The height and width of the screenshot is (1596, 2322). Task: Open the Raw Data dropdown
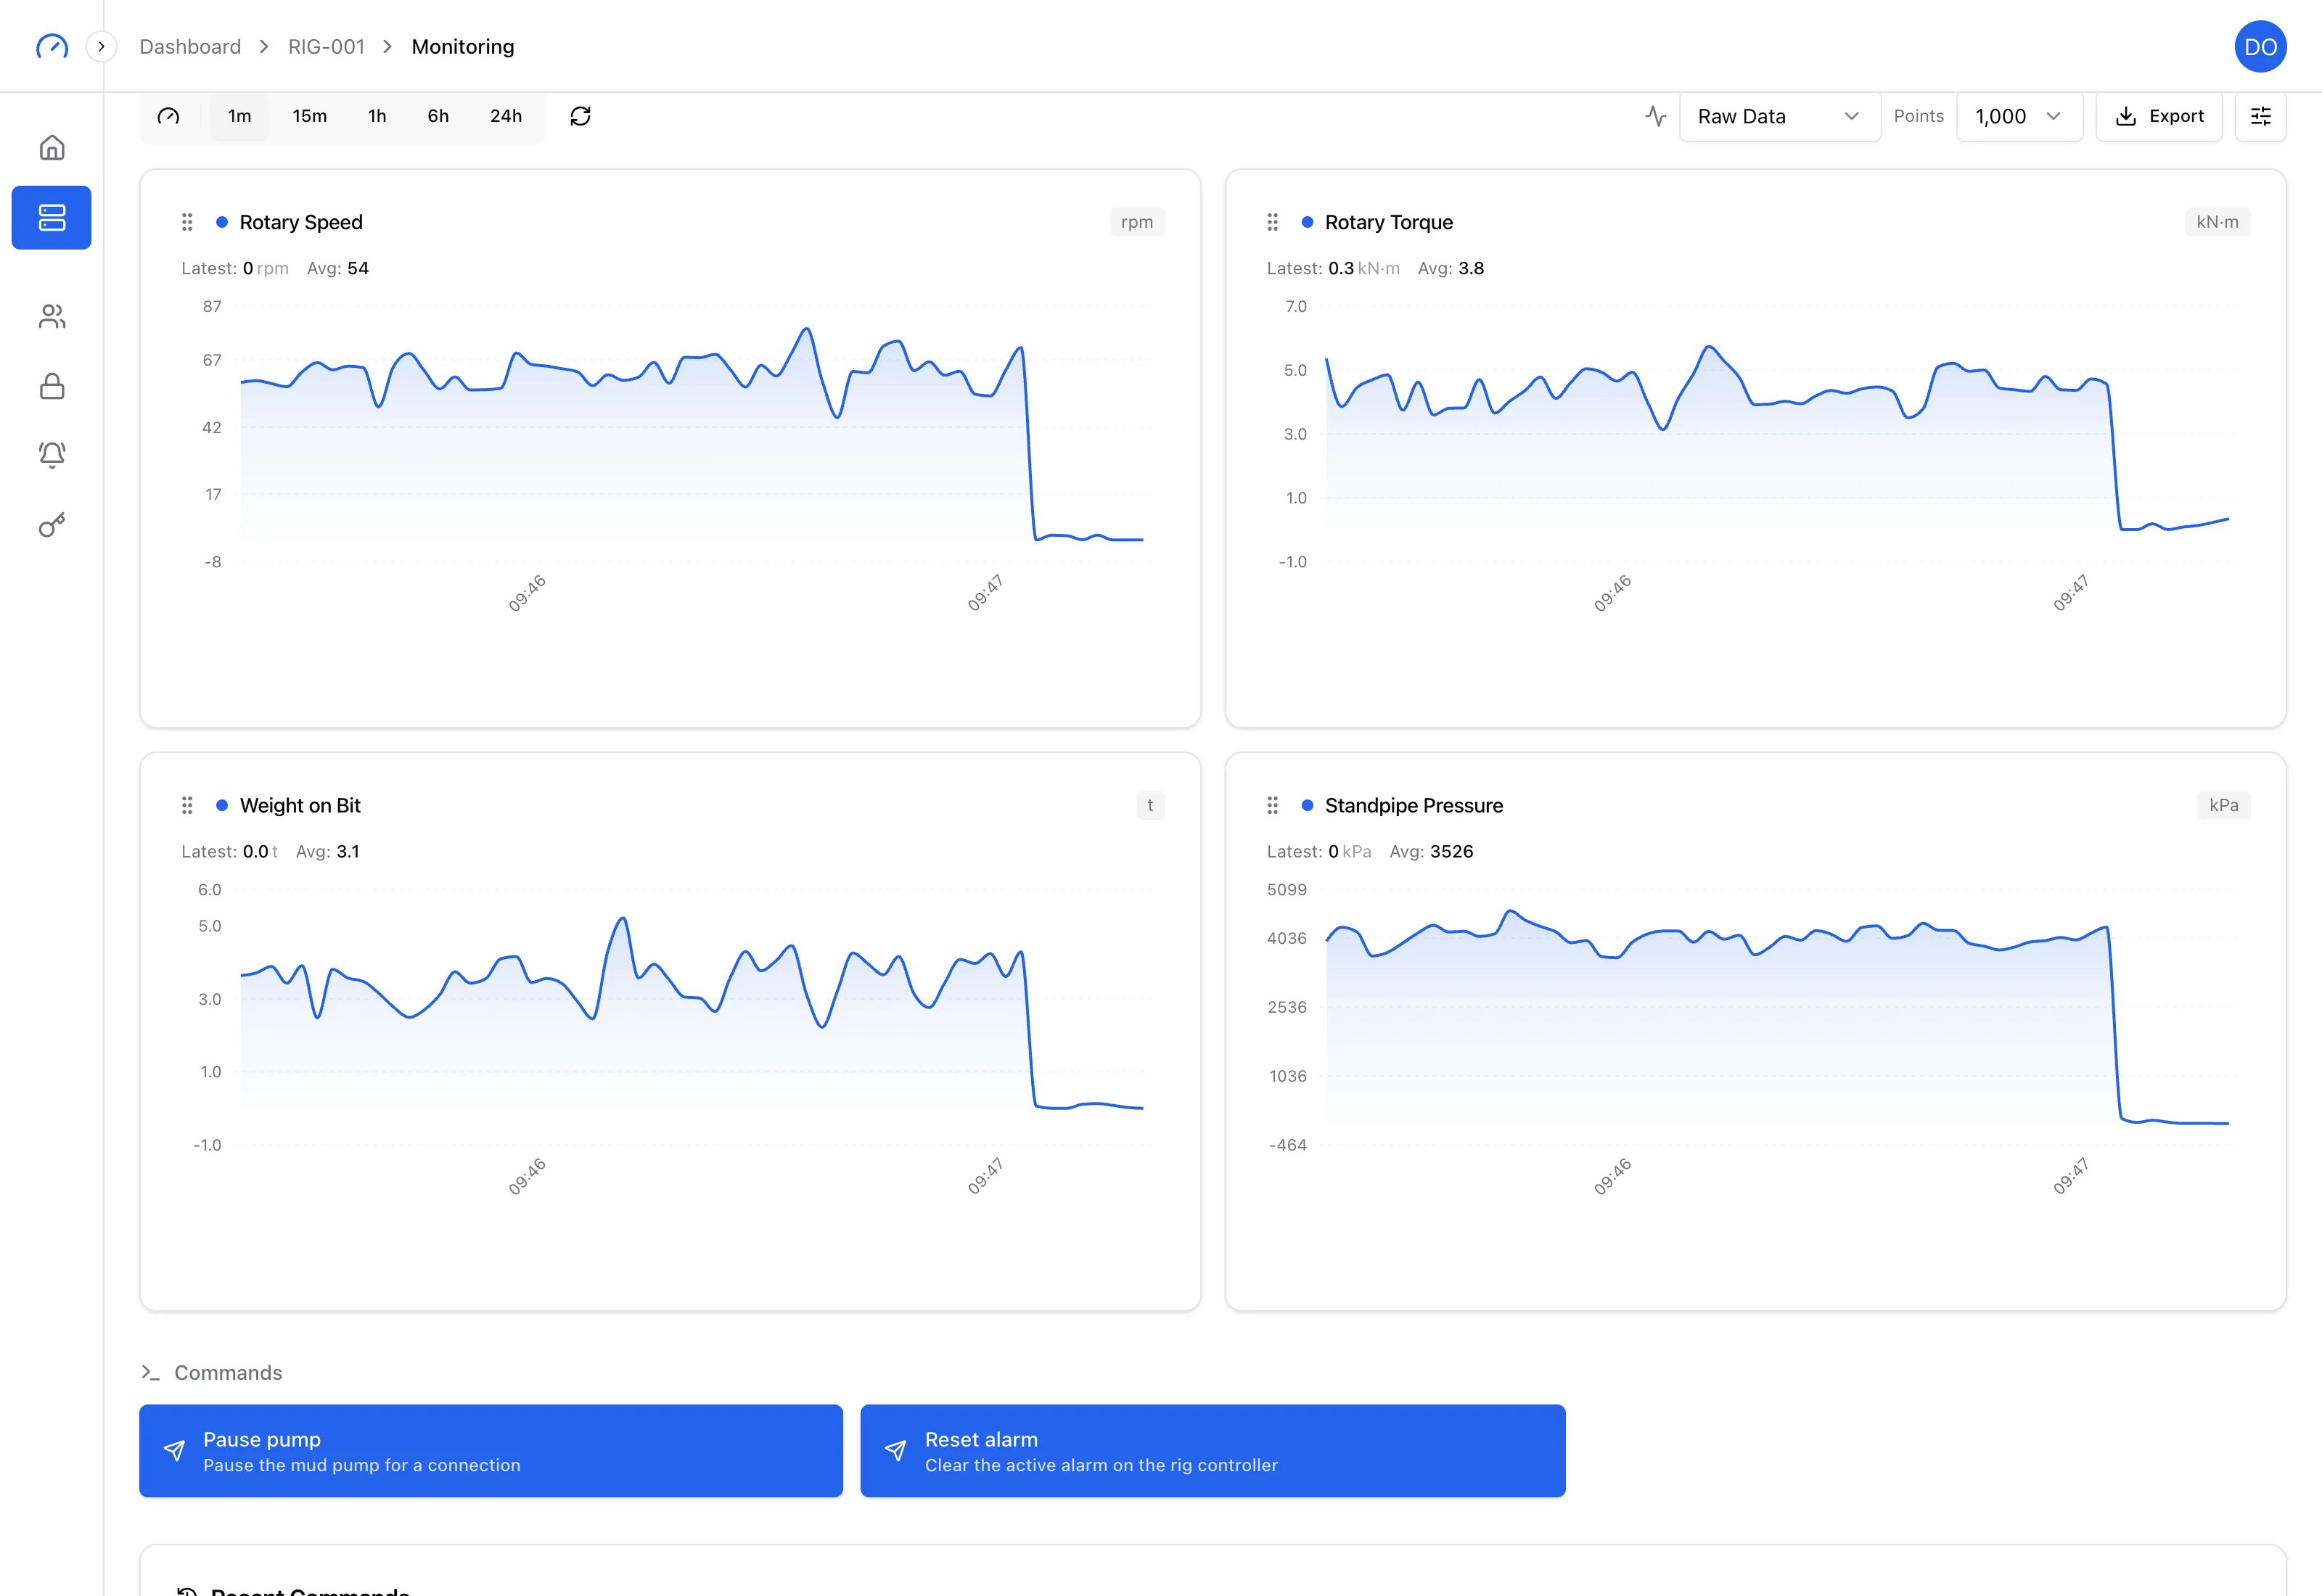(1779, 116)
